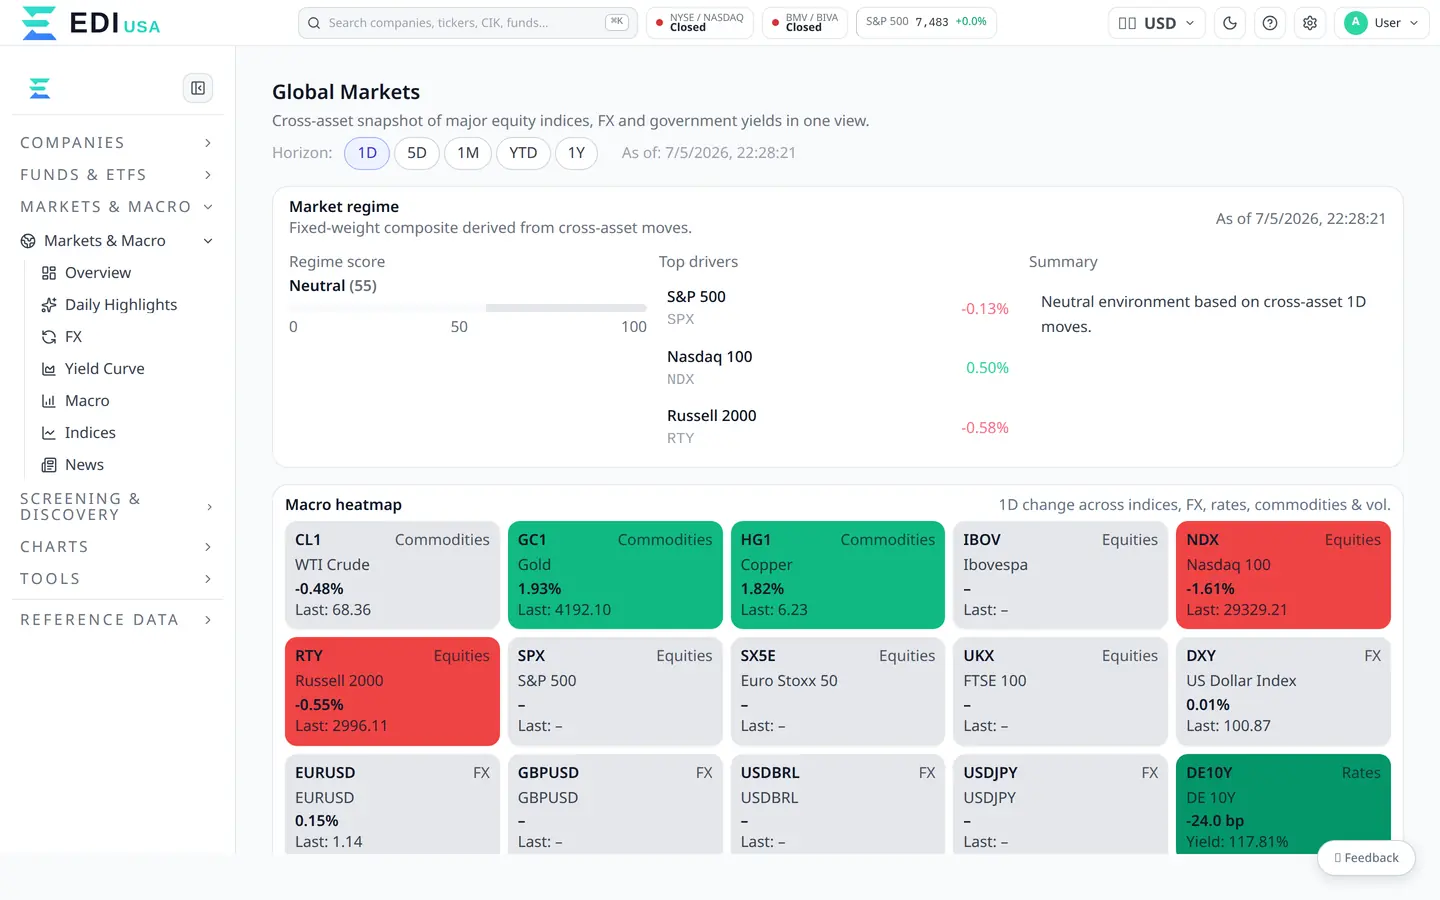This screenshot has height=900, width=1440.
Task: Click the S&P 500 ticker badge
Action: point(926,23)
